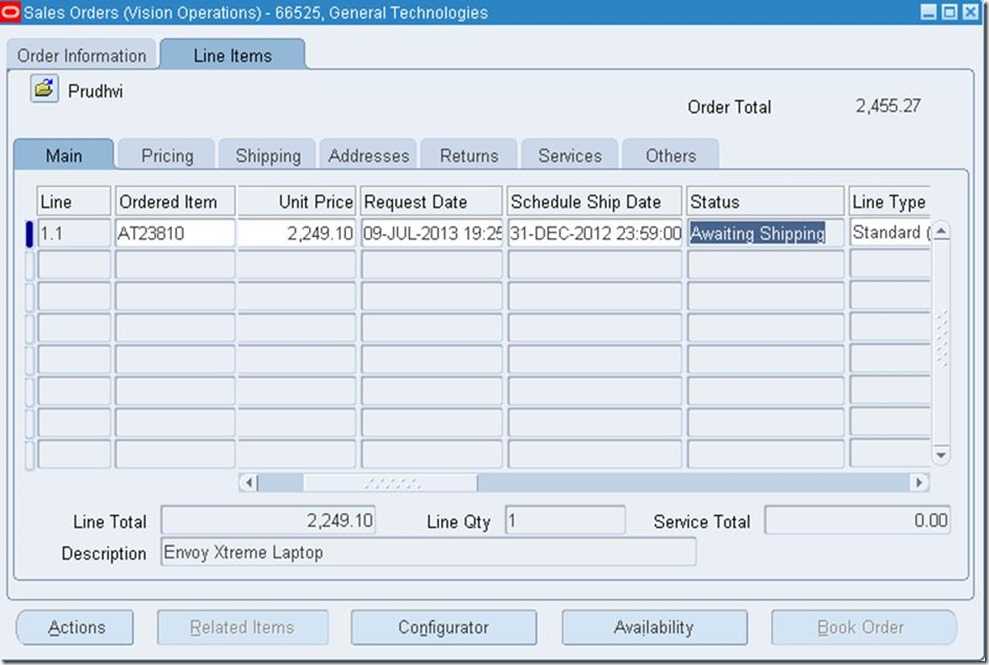This screenshot has width=989, height=665.
Task: Close the Sales Orders window
Action: [x=970, y=12]
